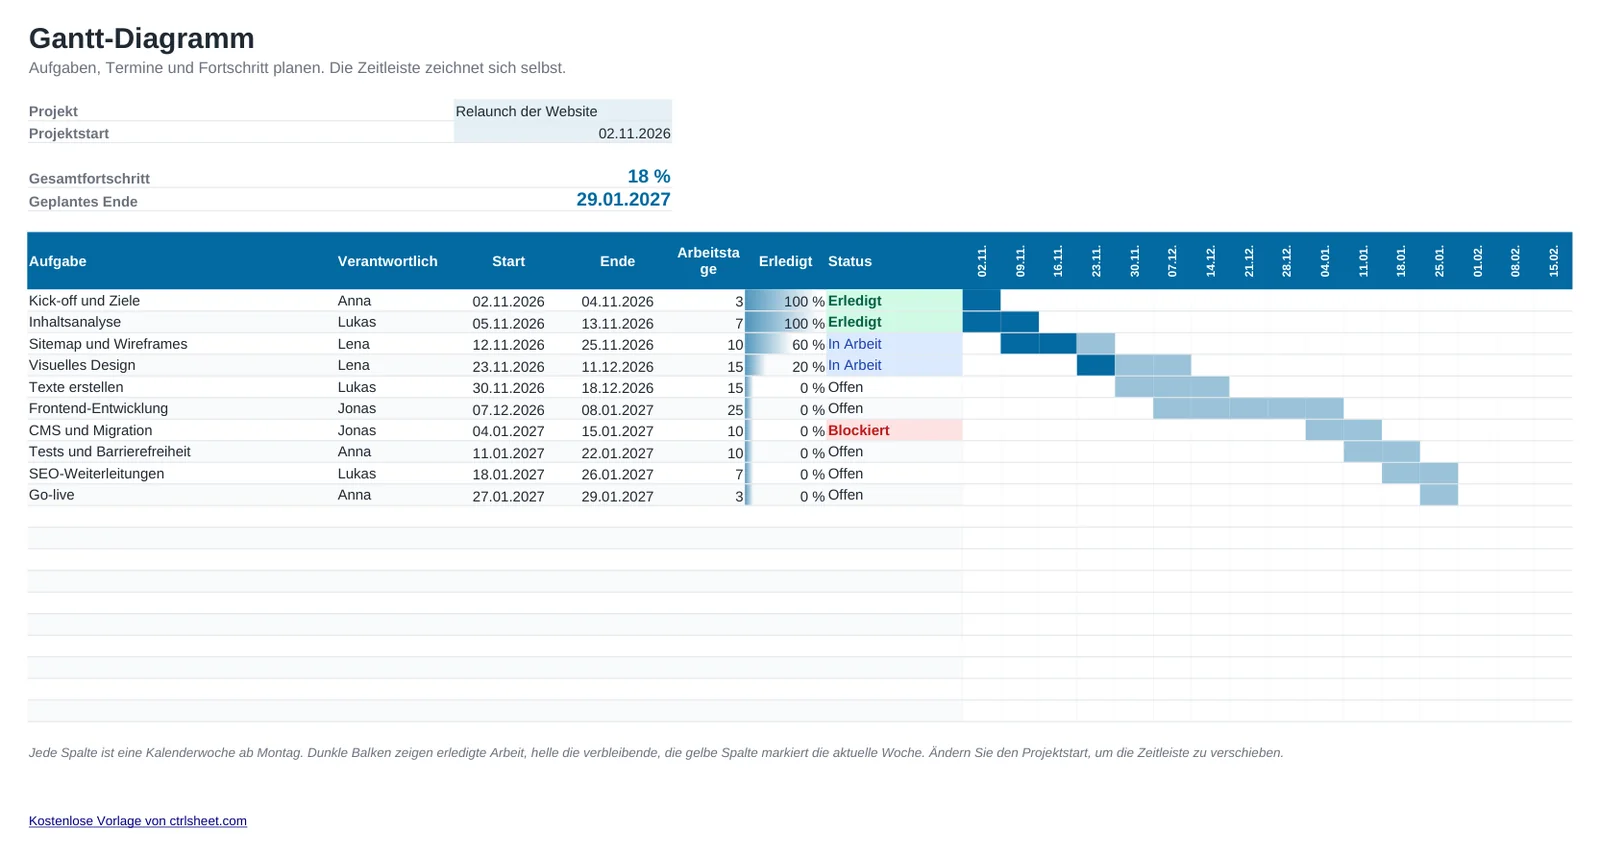
Task: Click the Gesamtfortschritt value 18 %
Action: (x=649, y=177)
